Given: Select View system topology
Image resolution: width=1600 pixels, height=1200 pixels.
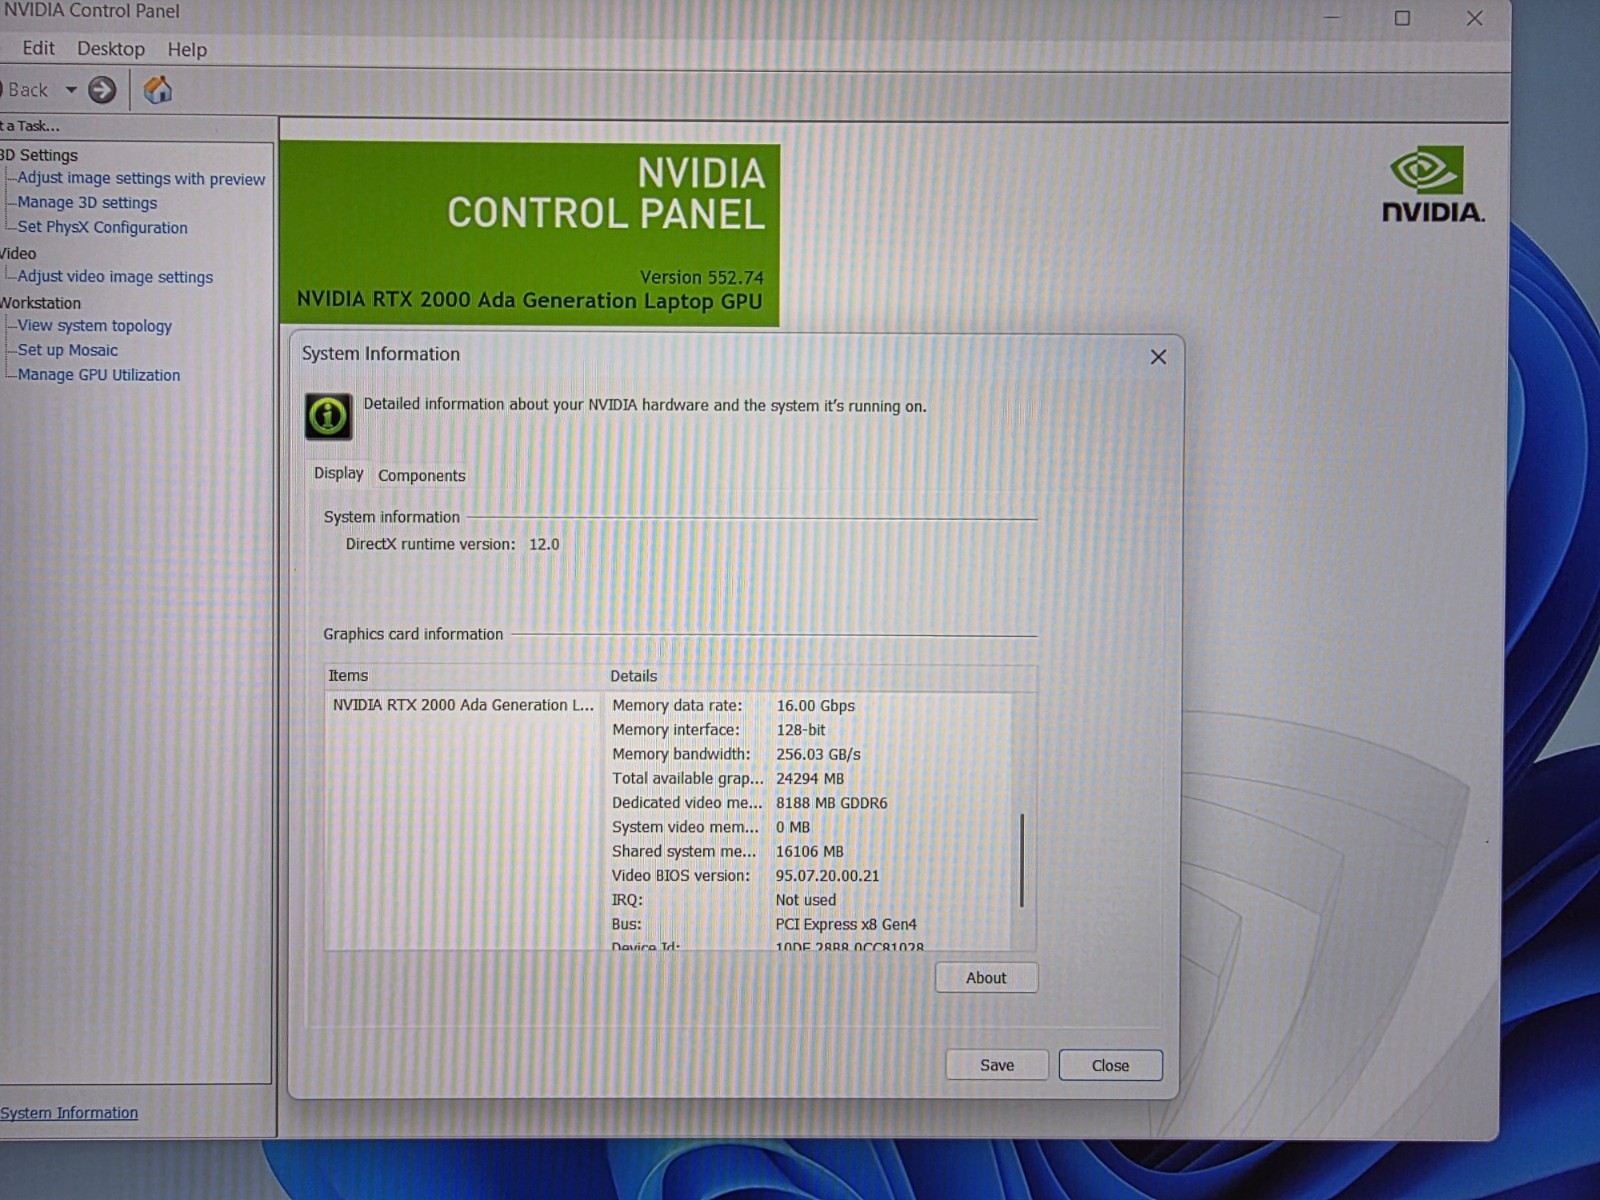Looking at the screenshot, I should click(x=94, y=326).
